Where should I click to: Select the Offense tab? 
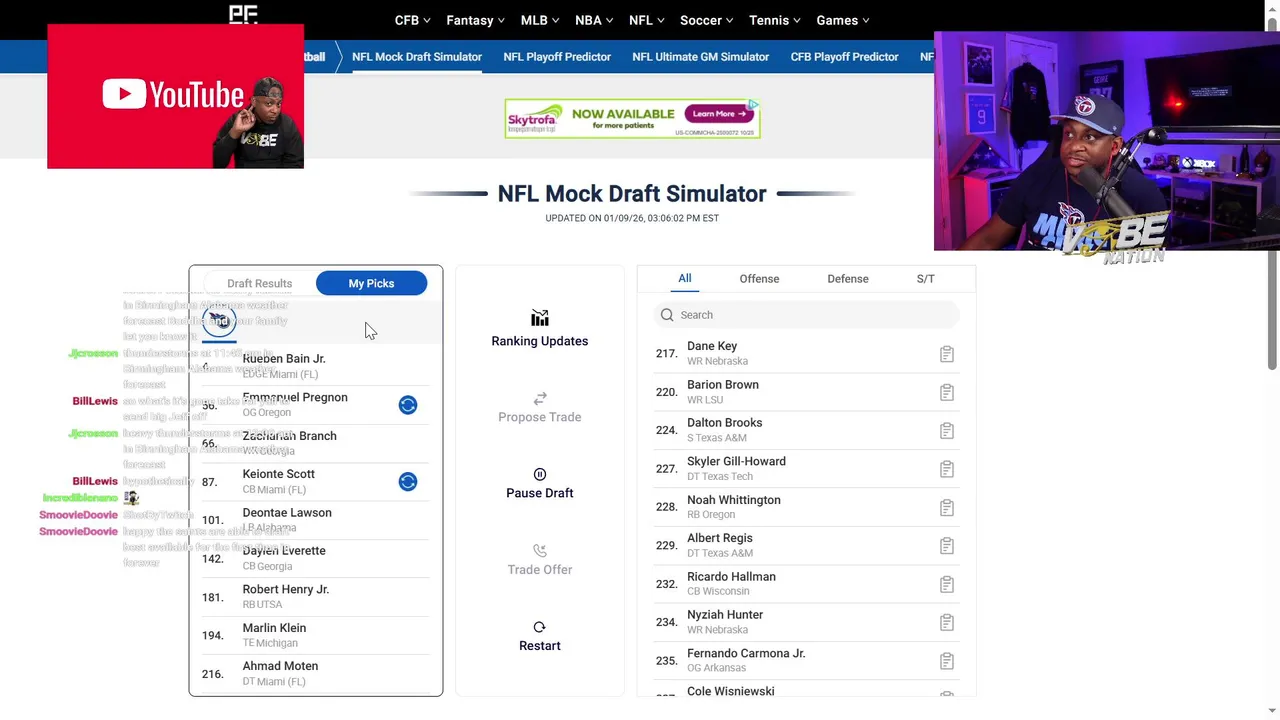(759, 279)
